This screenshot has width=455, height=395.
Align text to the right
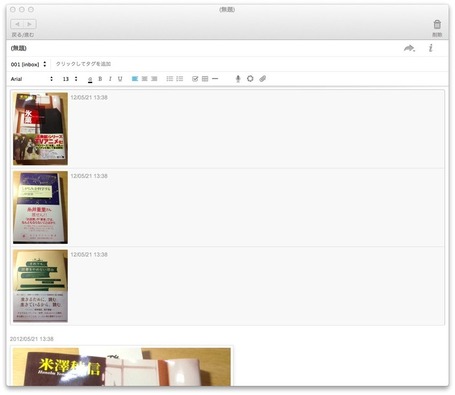(x=154, y=79)
